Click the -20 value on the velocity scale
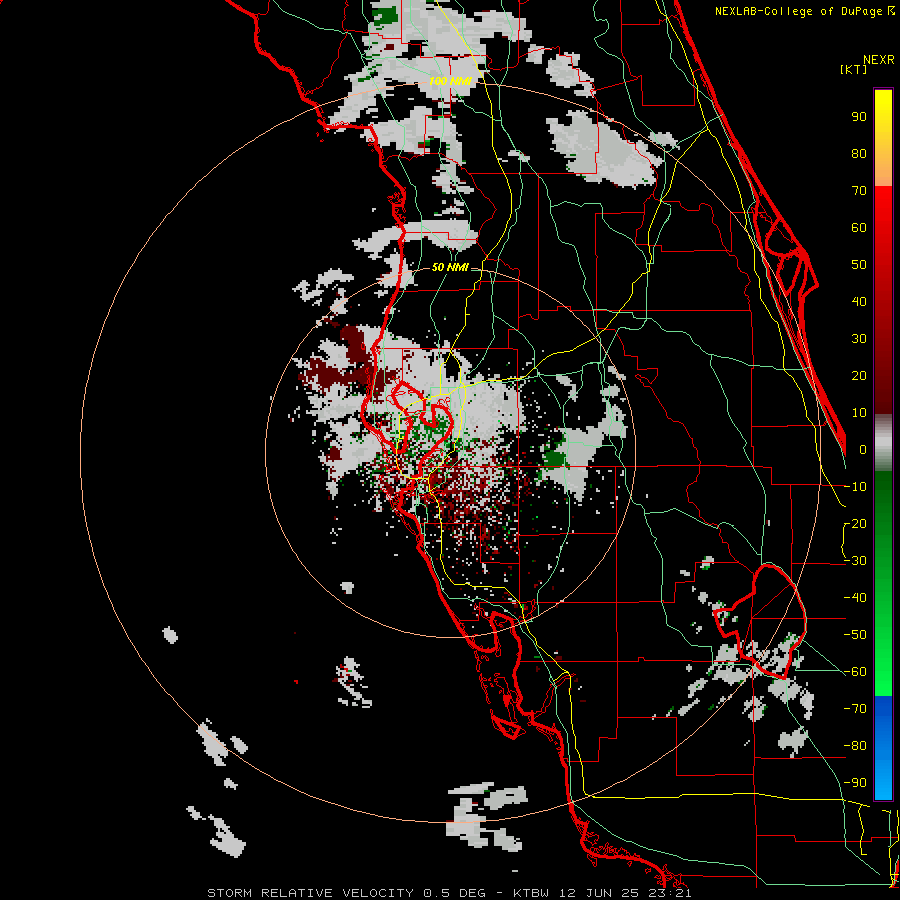900x900 pixels. (x=855, y=523)
